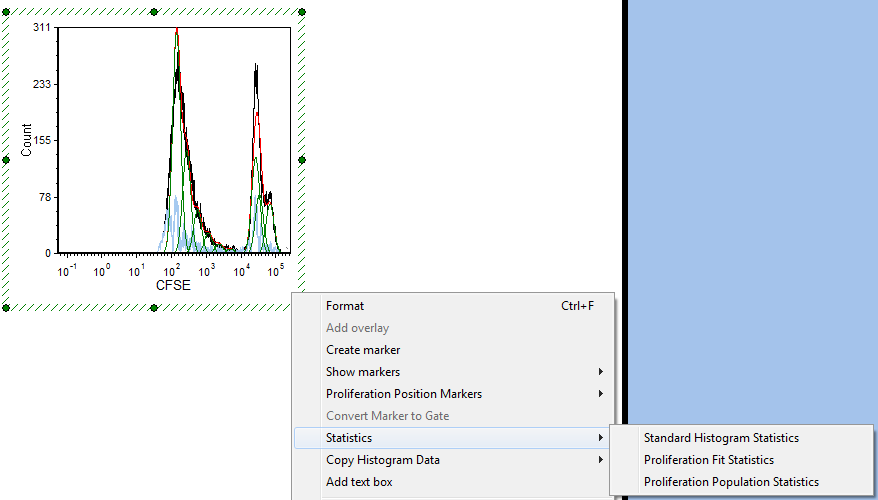Image resolution: width=878 pixels, height=500 pixels.
Task: Click the top-middle handle of the histogram
Action: 154,12
